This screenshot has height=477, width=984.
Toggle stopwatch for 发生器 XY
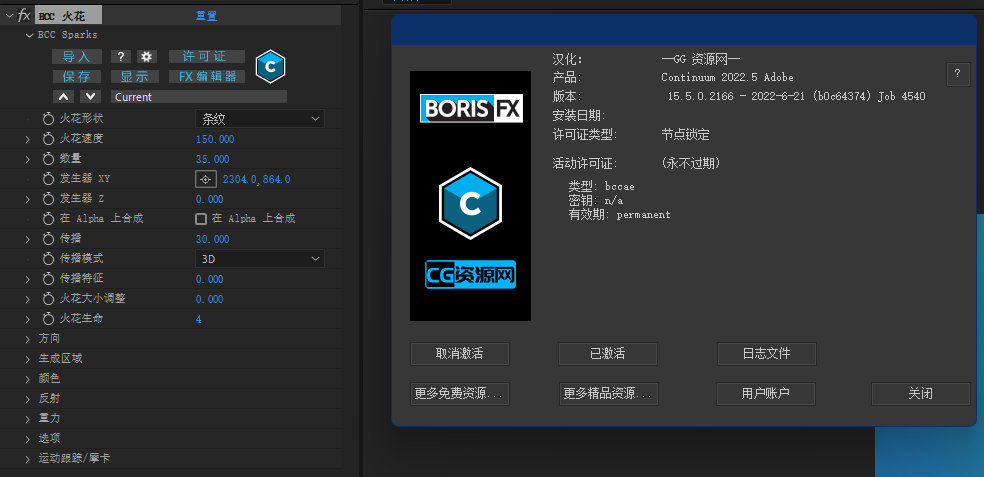point(48,179)
